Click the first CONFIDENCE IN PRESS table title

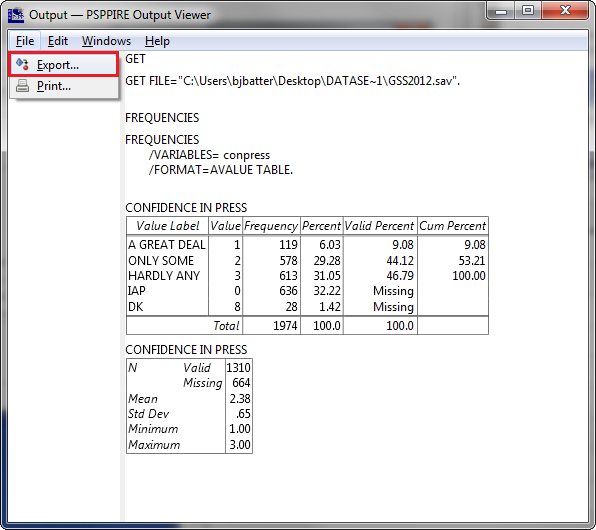(x=186, y=208)
